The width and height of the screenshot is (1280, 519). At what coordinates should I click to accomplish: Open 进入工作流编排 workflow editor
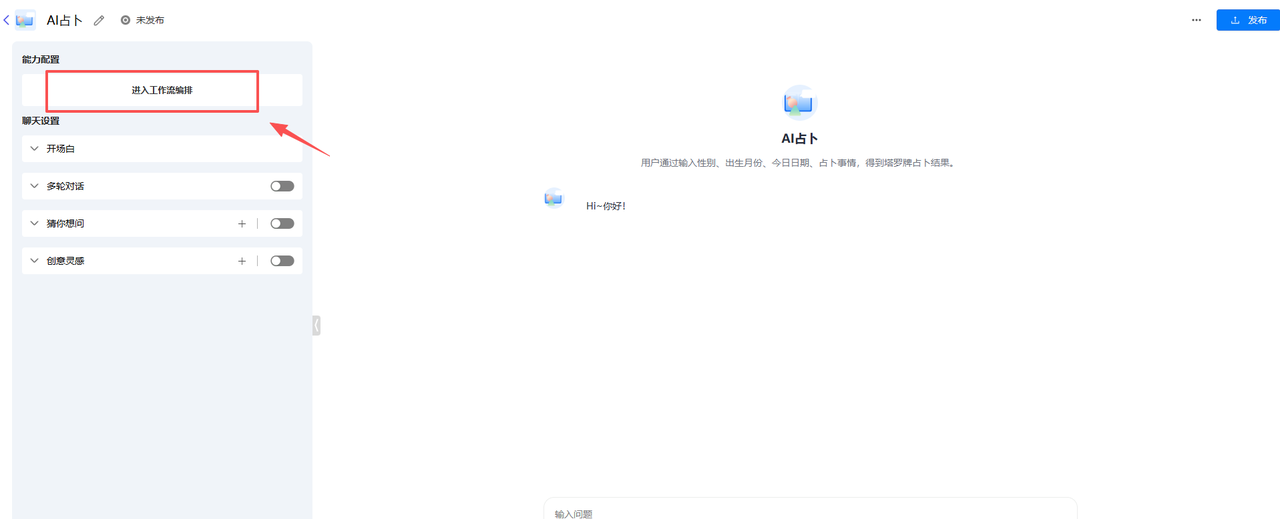162,90
